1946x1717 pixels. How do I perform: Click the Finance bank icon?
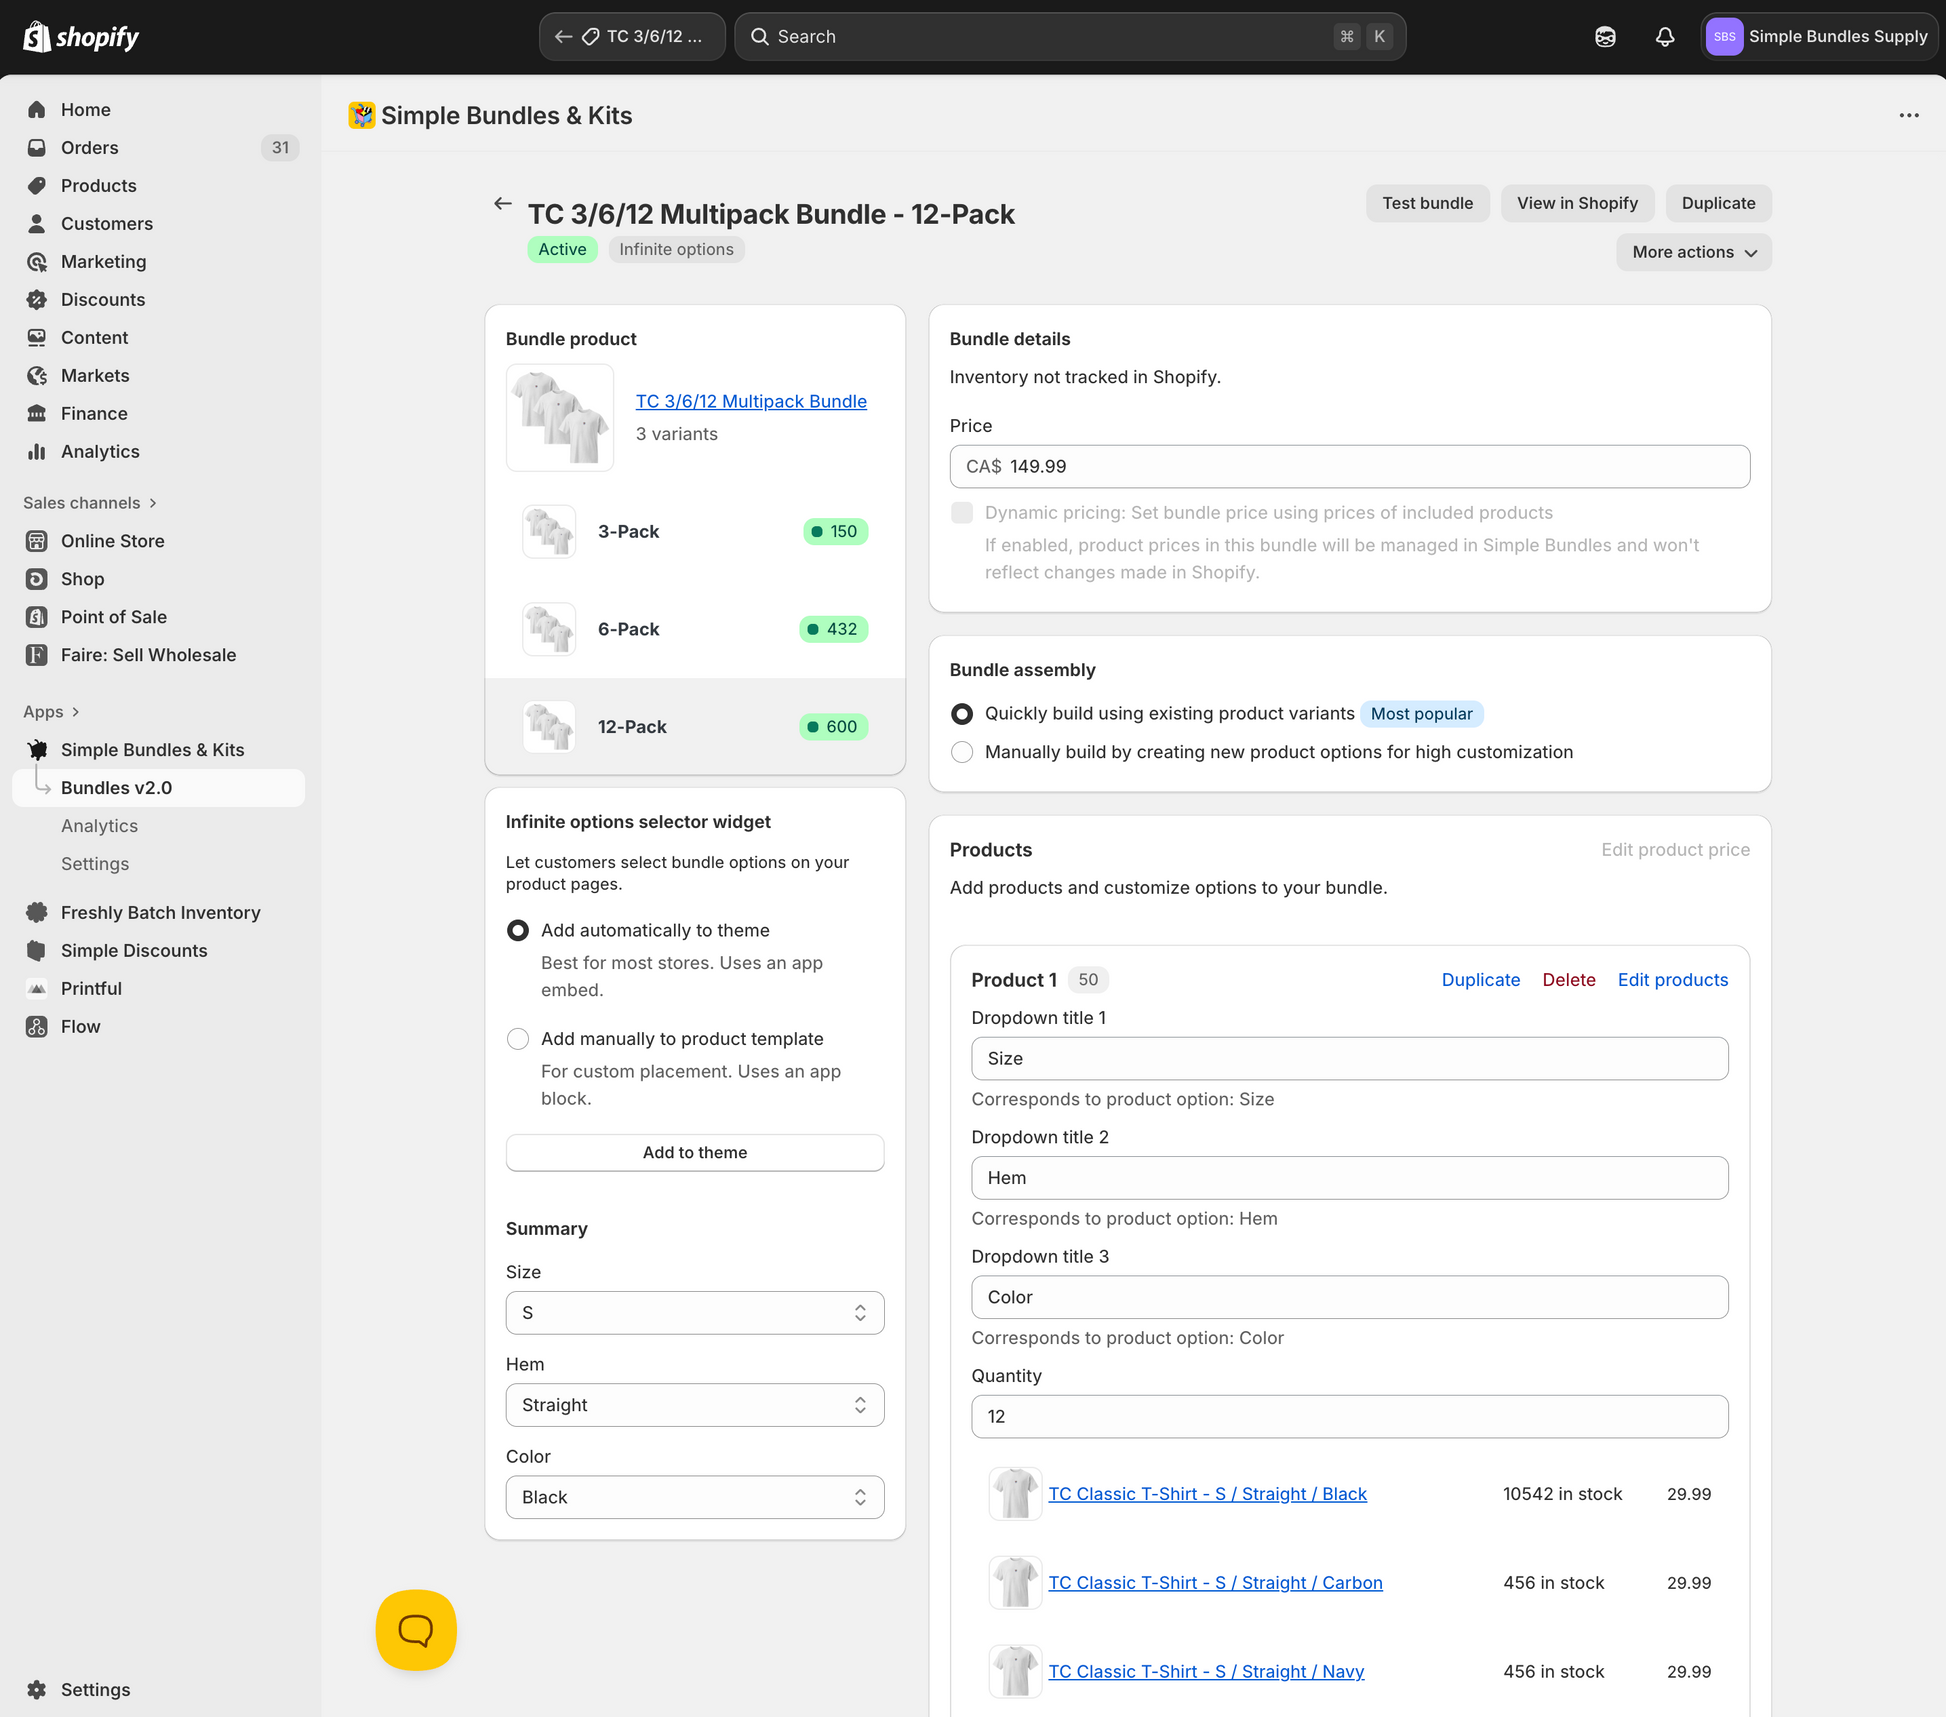[37, 414]
